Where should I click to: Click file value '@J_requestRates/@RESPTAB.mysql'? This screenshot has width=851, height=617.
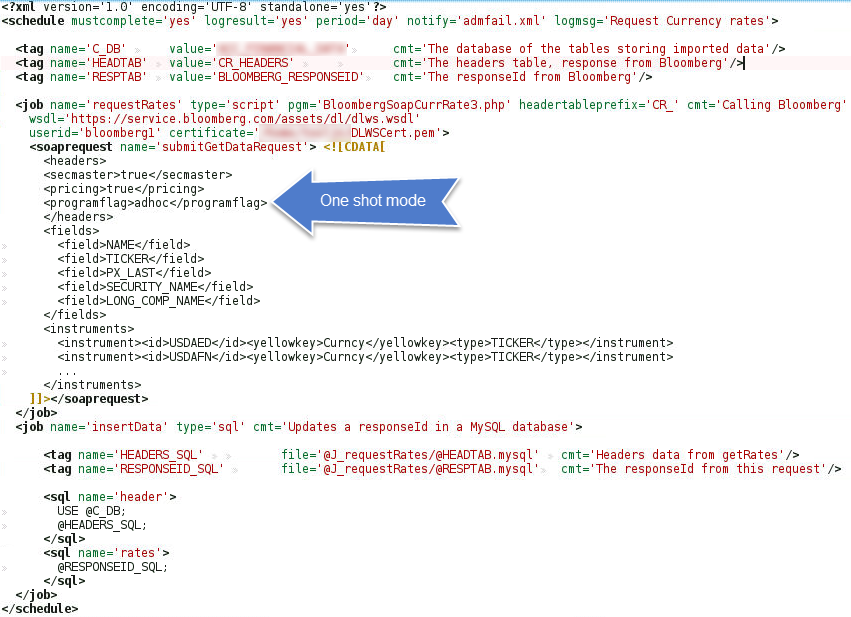(x=428, y=469)
